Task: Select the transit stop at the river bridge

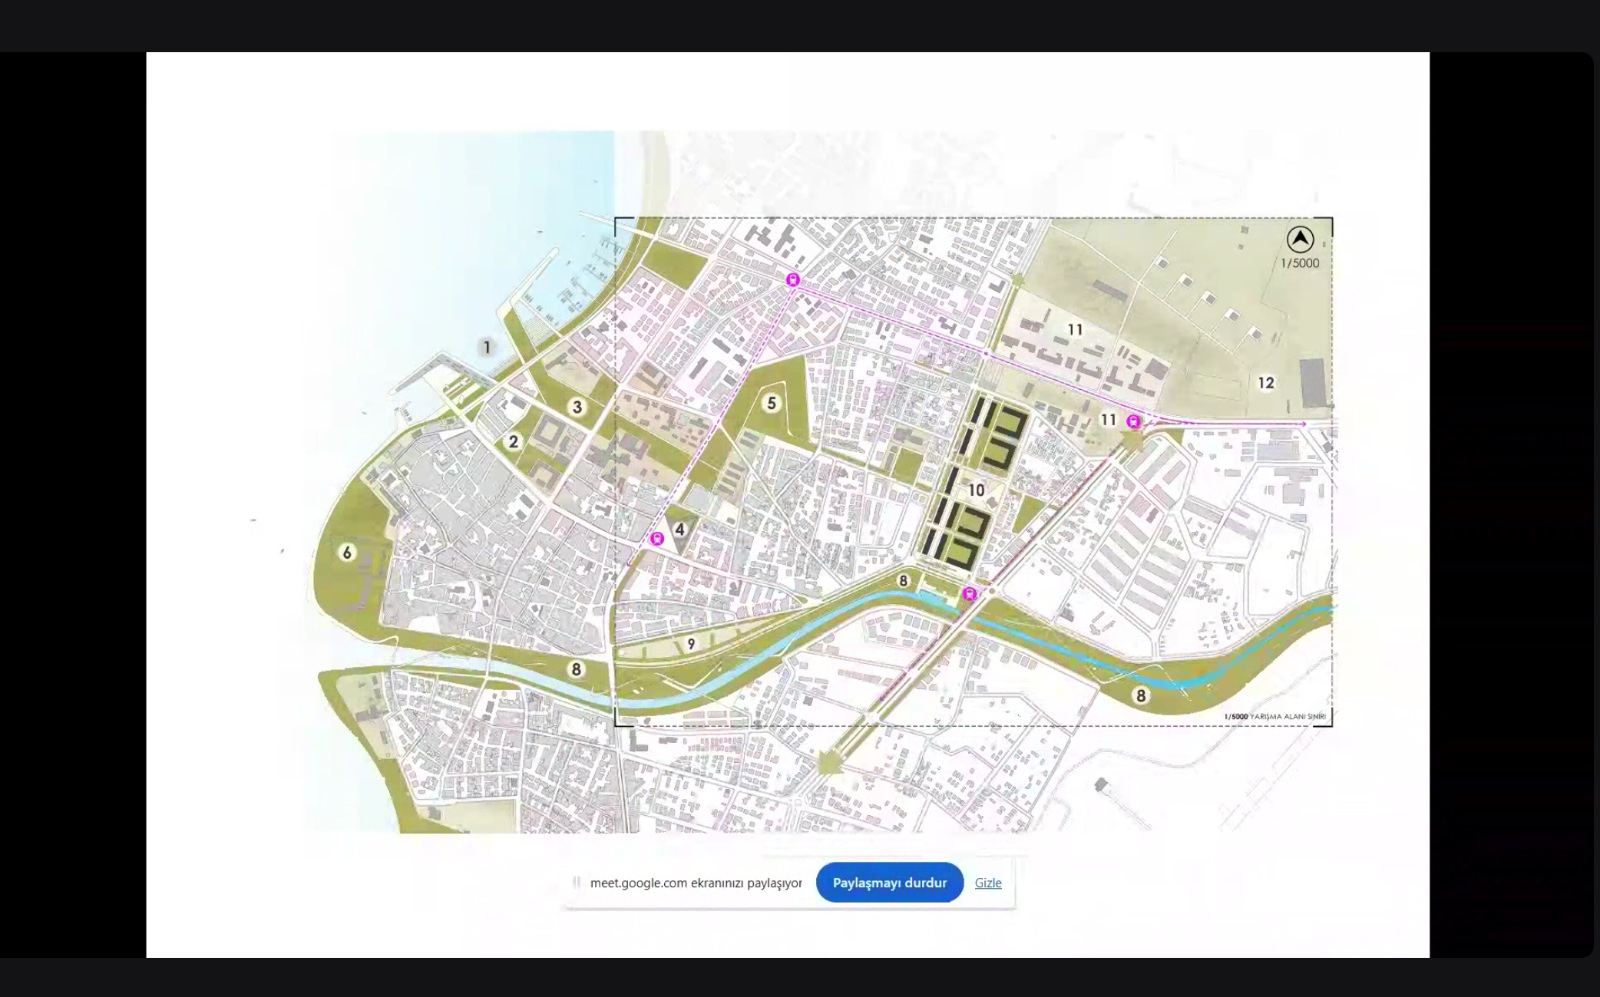Action: (969, 595)
